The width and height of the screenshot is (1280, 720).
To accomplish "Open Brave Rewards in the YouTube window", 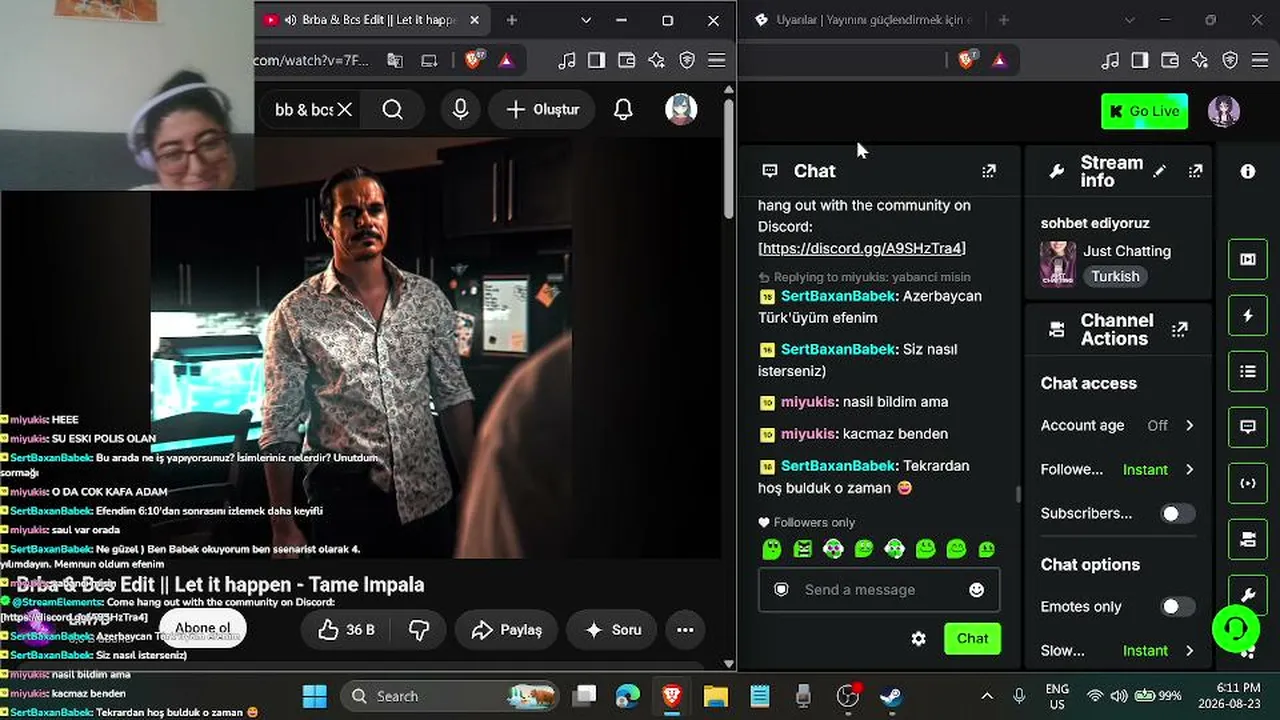I will pos(506,60).
